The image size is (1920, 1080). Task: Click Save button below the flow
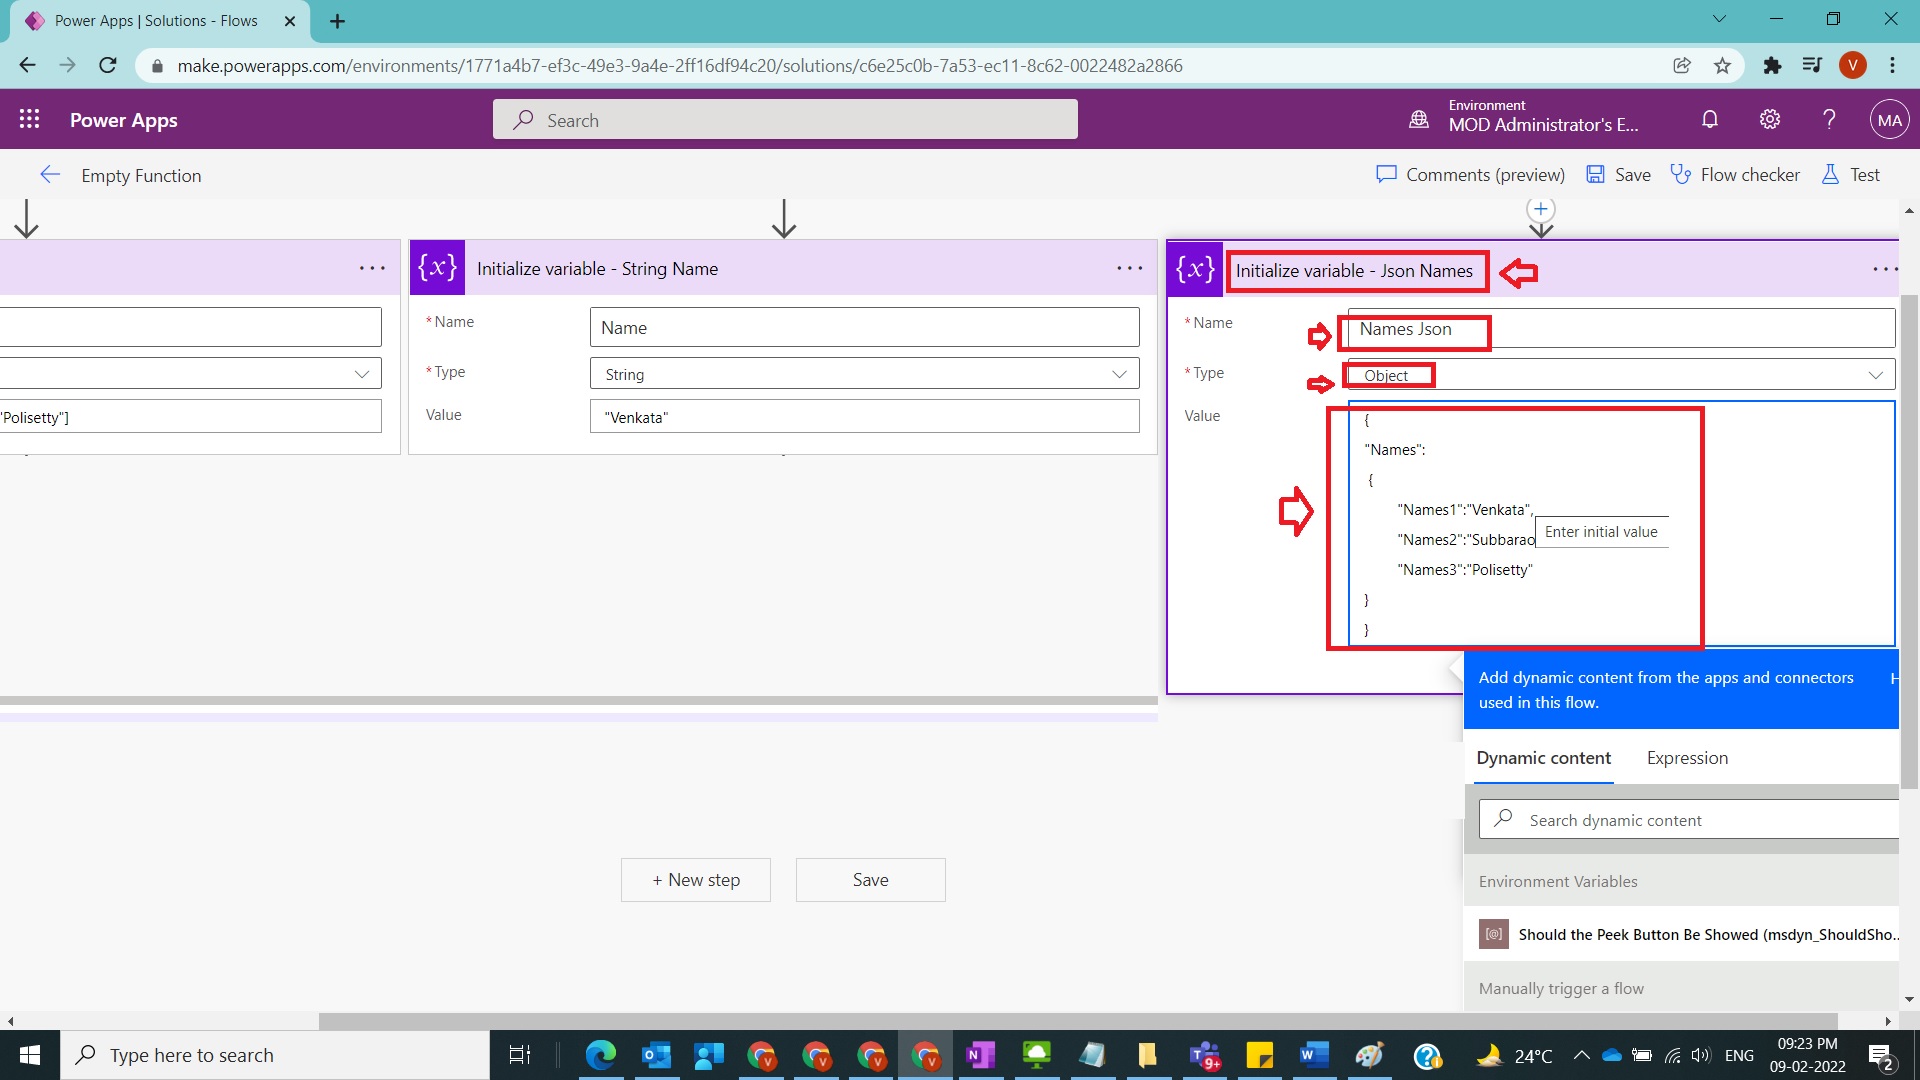coord(870,880)
